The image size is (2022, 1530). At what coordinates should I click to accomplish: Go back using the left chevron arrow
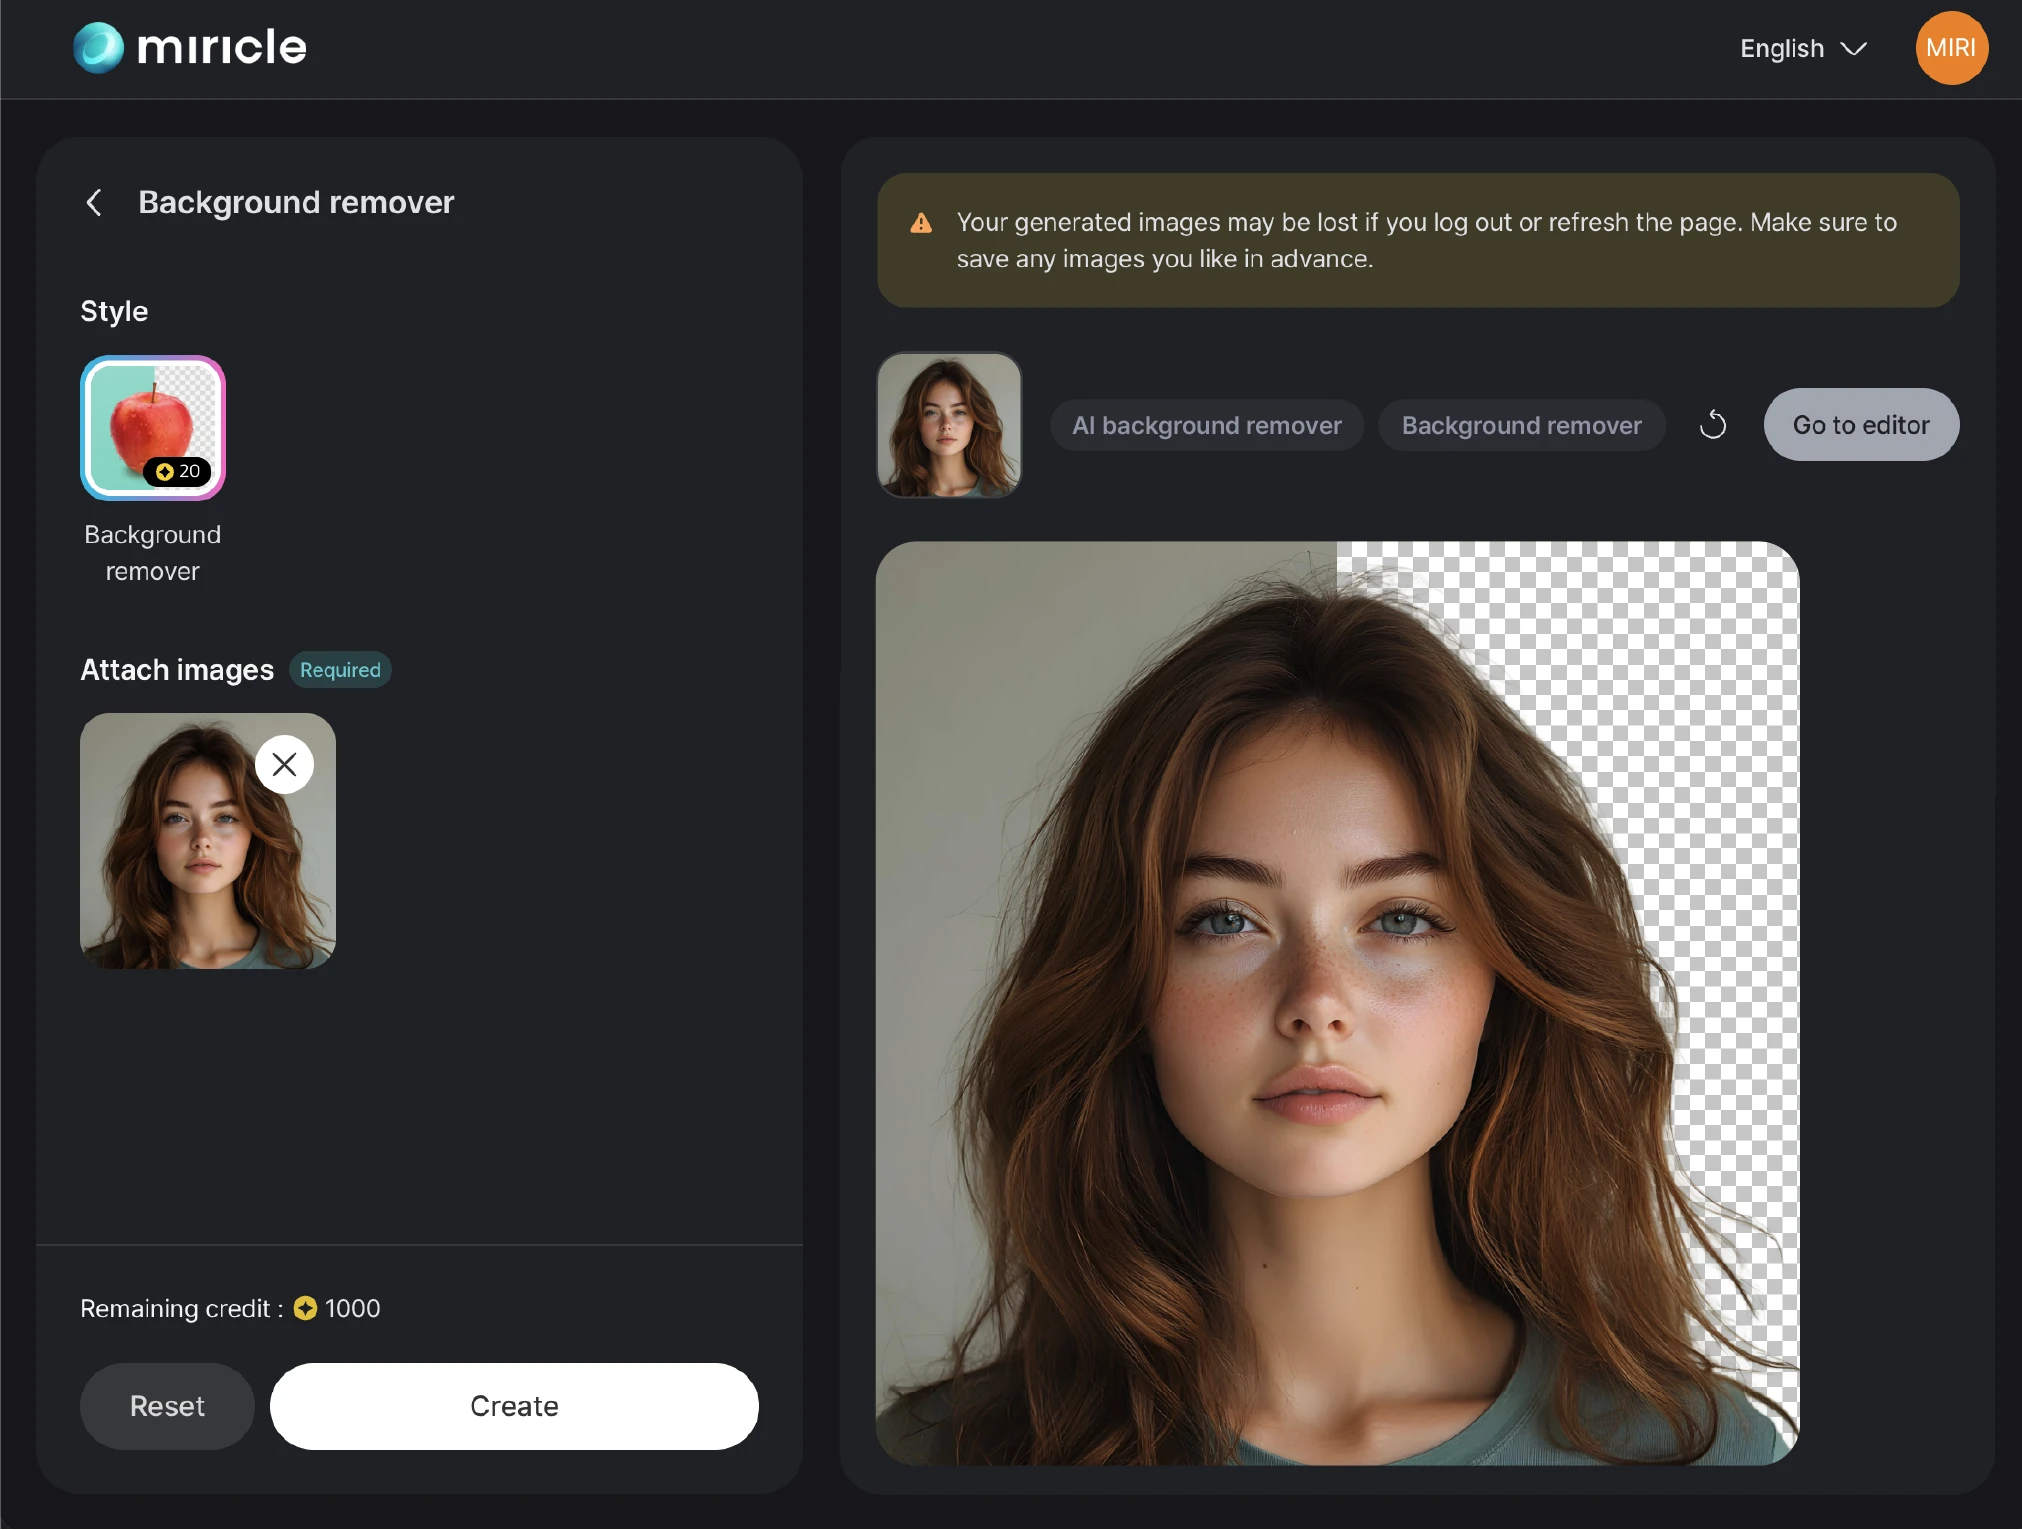(x=94, y=203)
